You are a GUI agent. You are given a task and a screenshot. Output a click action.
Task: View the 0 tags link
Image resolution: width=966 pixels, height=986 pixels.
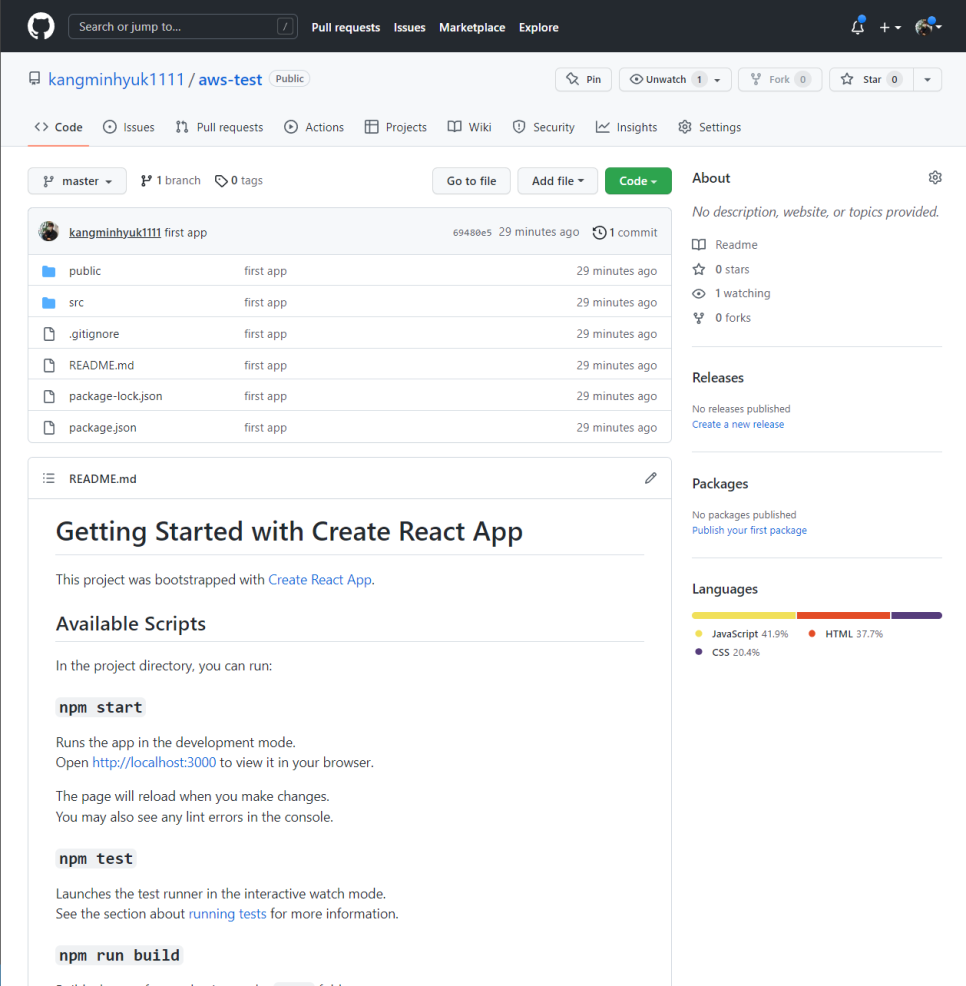pyautogui.click(x=239, y=180)
